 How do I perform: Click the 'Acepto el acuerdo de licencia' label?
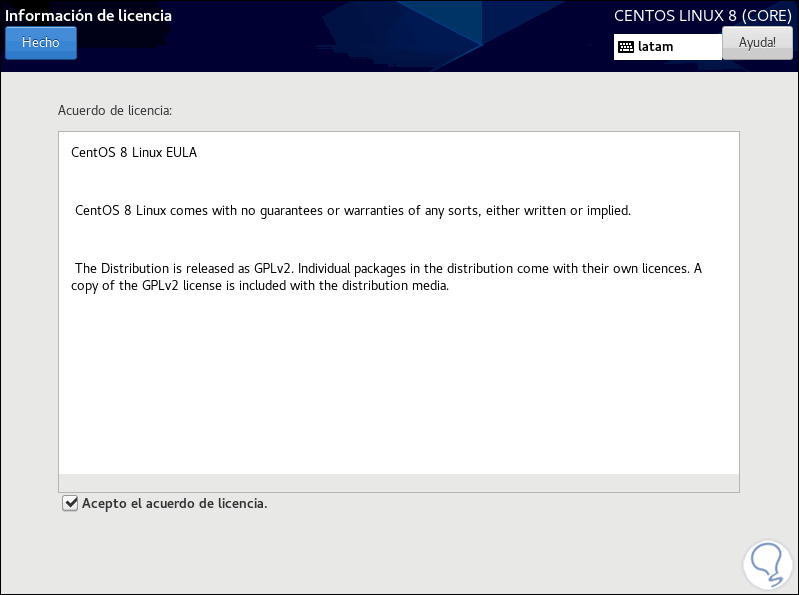click(x=175, y=503)
